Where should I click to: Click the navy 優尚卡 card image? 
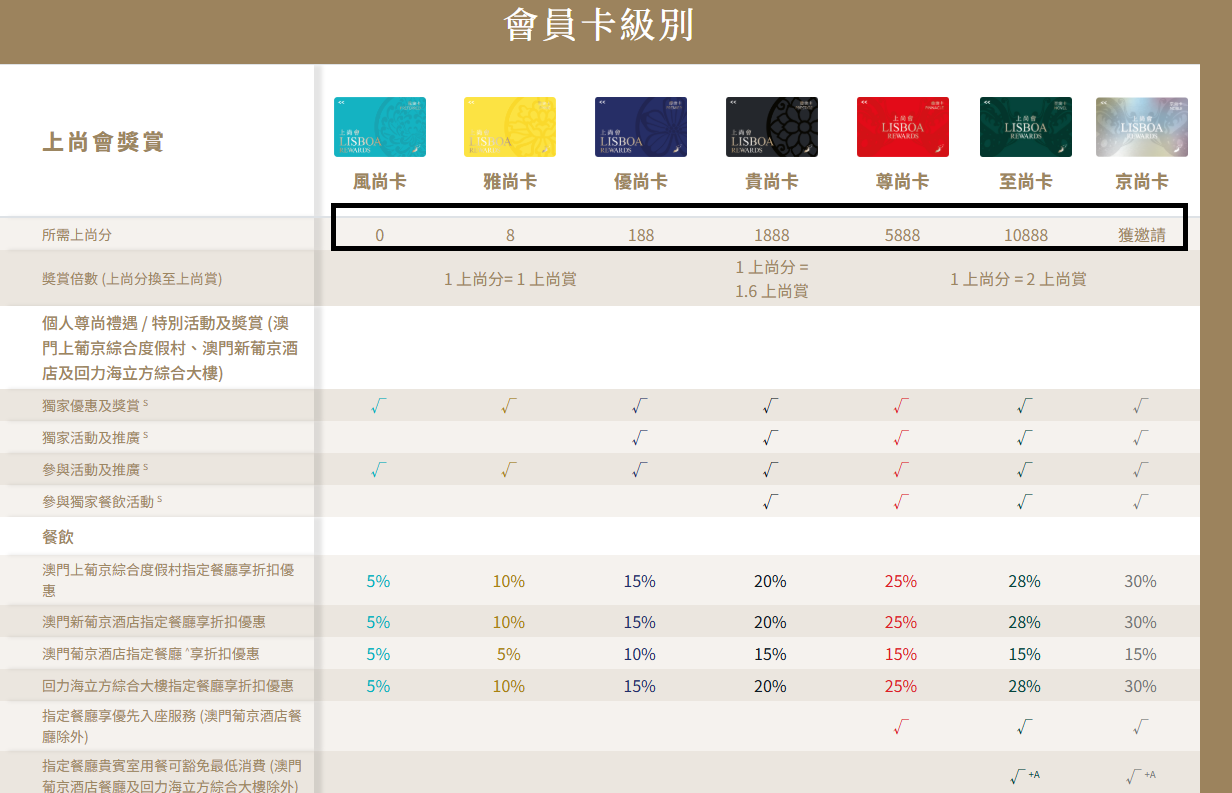point(641,127)
